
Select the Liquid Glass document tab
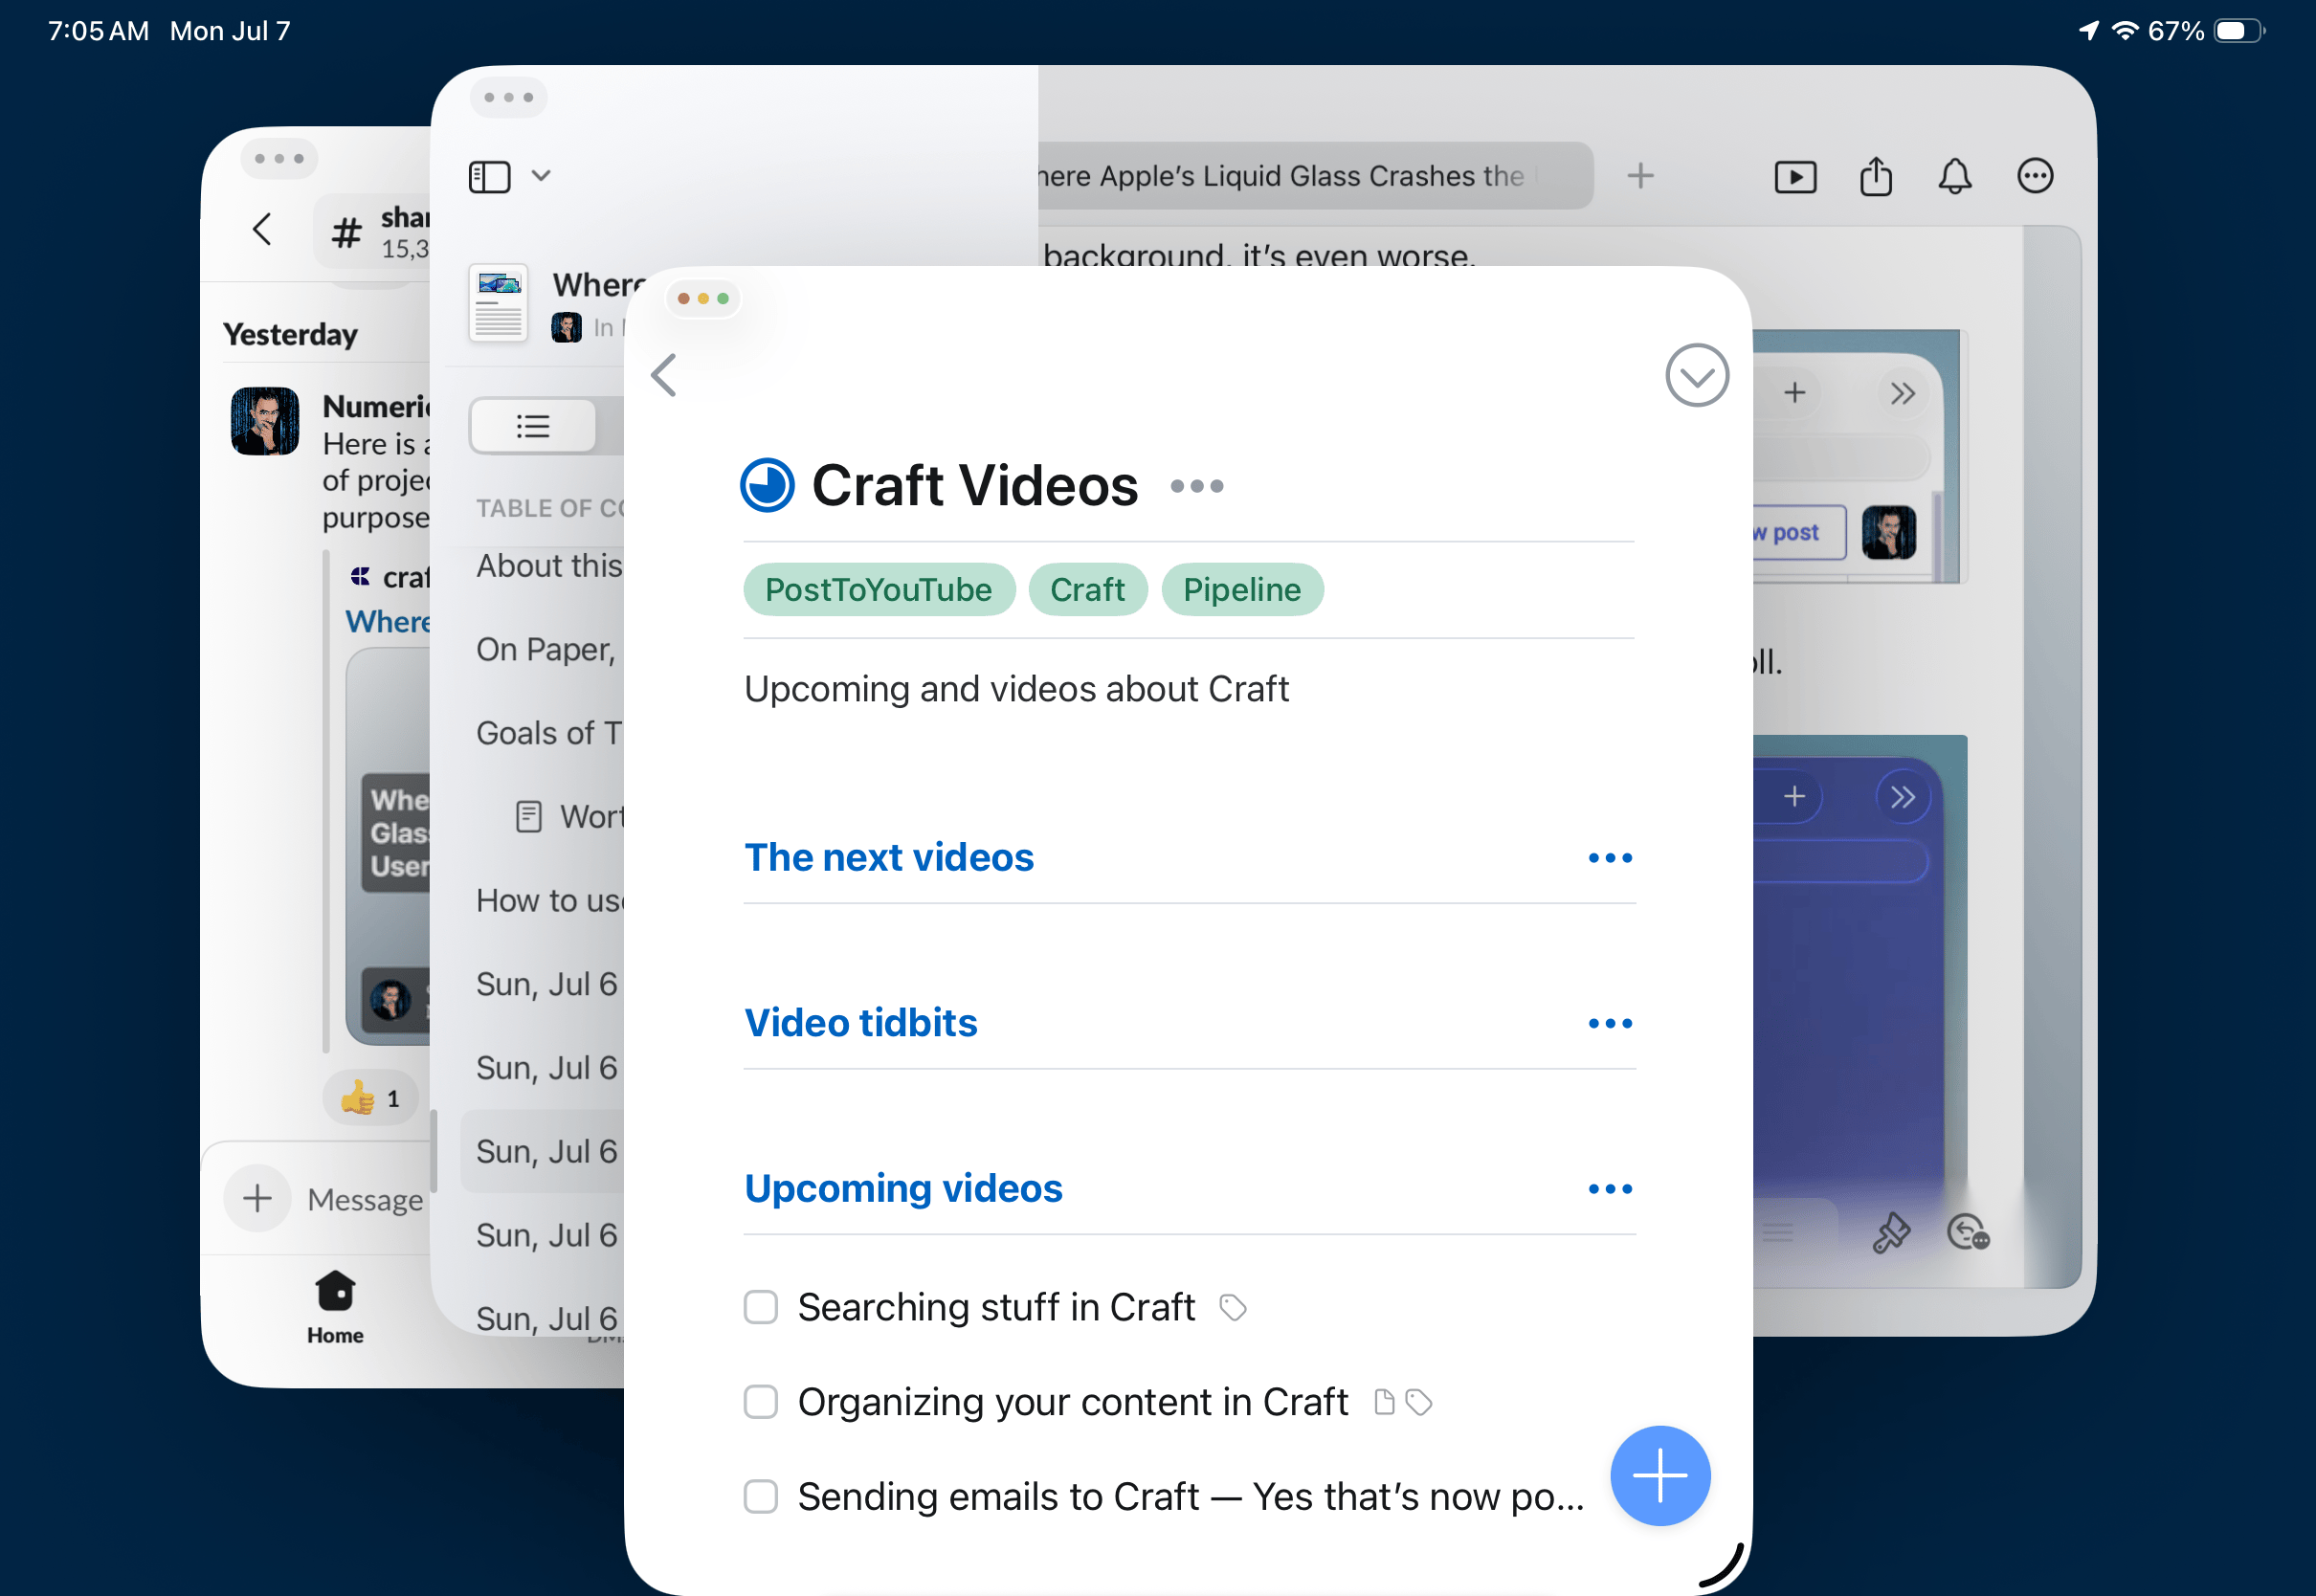click(x=1314, y=176)
